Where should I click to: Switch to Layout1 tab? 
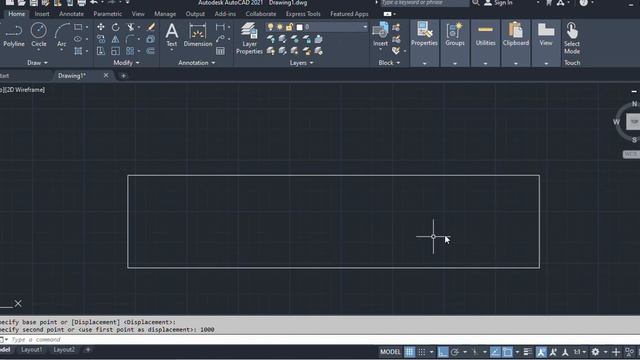point(31,350)
